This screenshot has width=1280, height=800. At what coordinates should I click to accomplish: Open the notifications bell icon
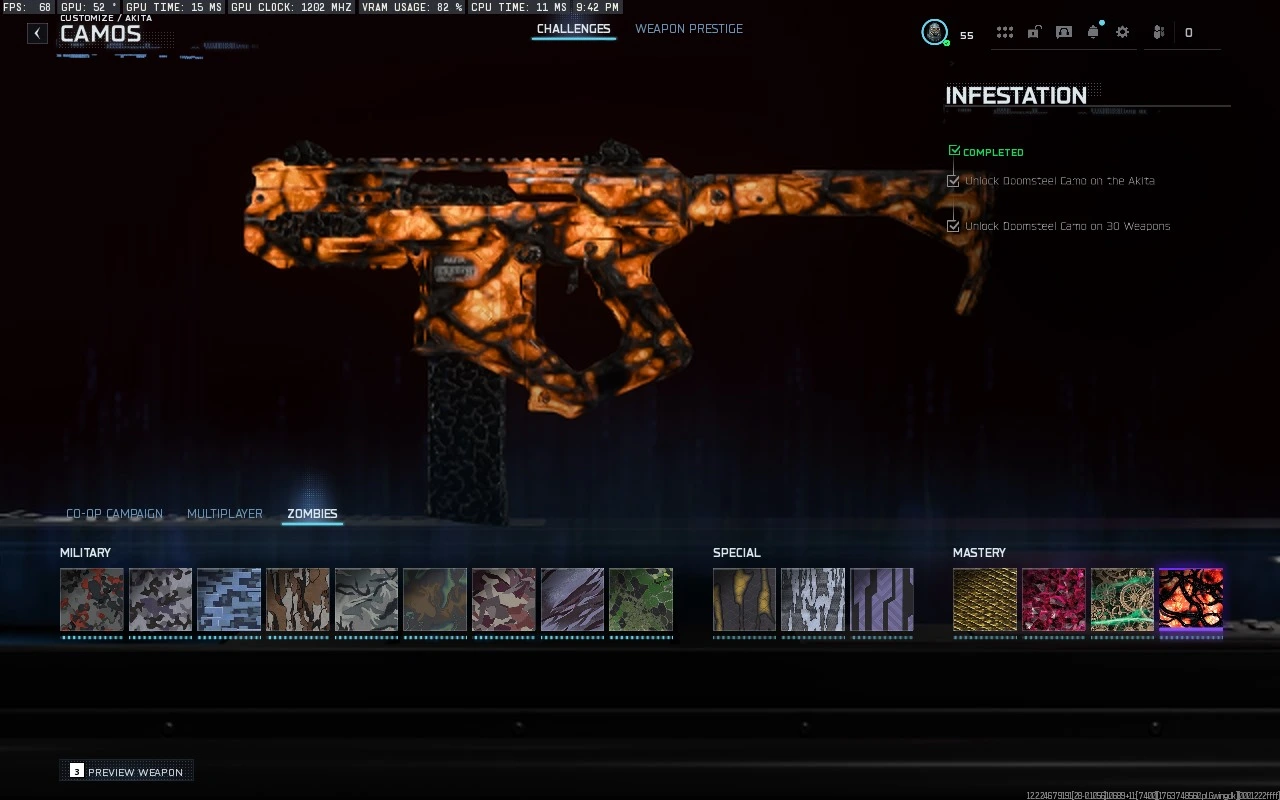pyautogui.click(x=1094, y=32)
